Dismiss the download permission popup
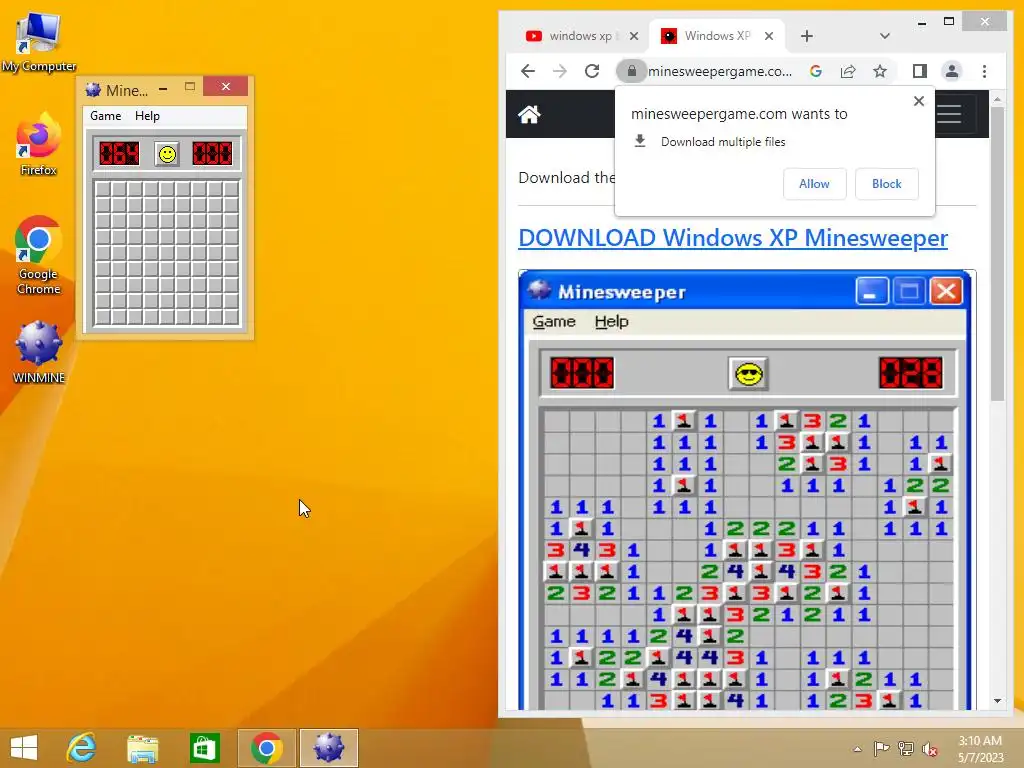Image resolution: width=1024 pixels, height=768 pixels. pos(919,101)
